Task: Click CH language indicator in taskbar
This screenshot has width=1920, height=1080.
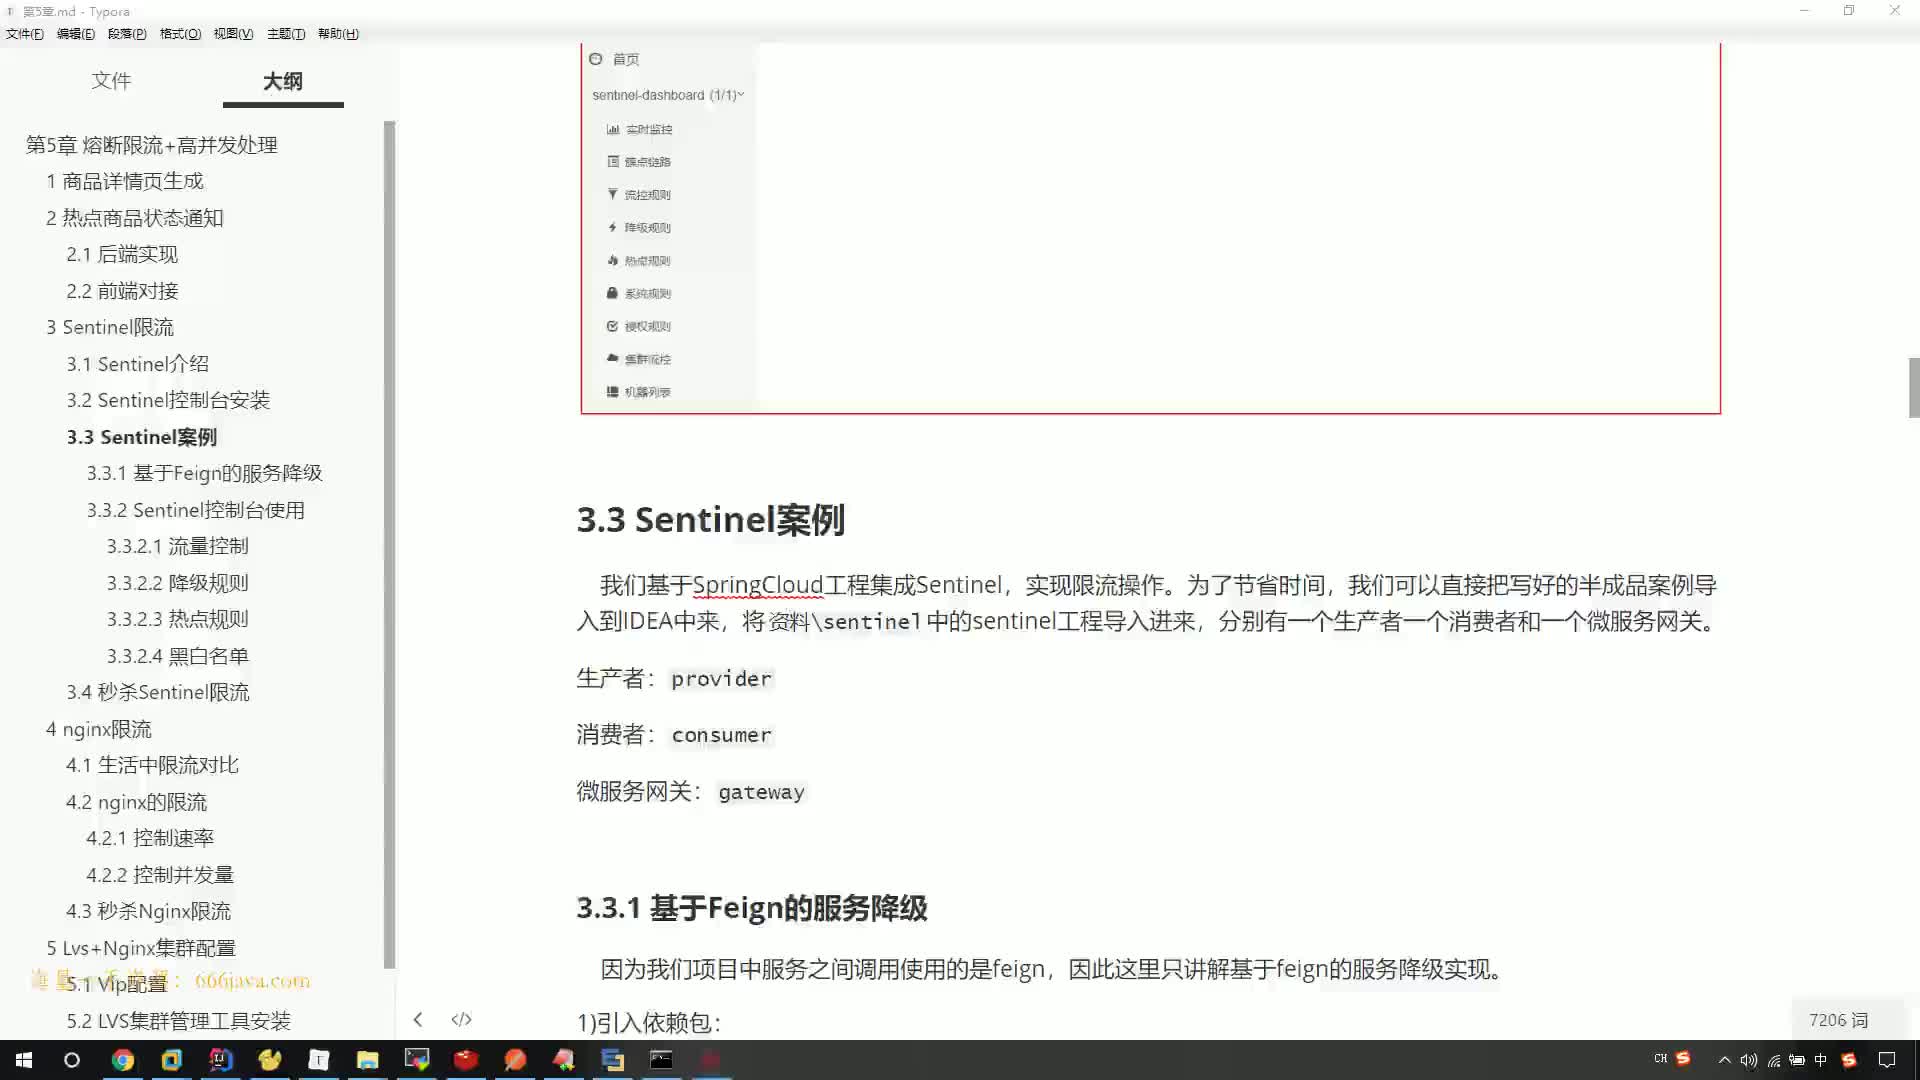Action: [x=1661, y=1058]
